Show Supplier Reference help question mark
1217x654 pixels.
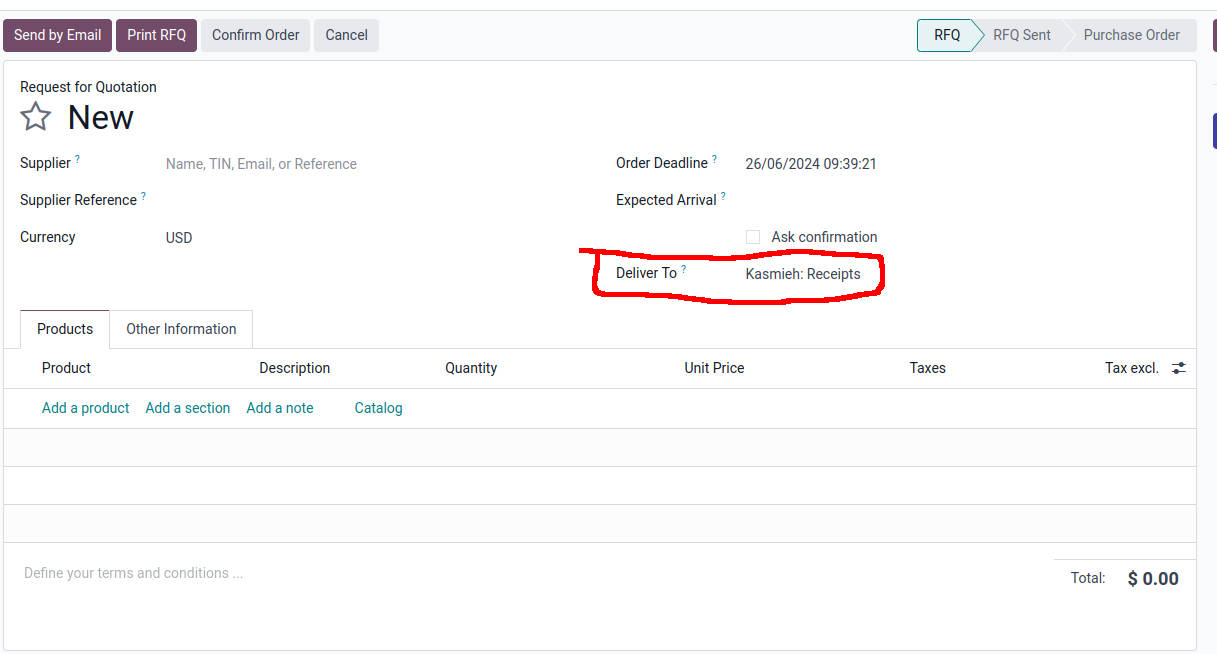tap(143, 196)
